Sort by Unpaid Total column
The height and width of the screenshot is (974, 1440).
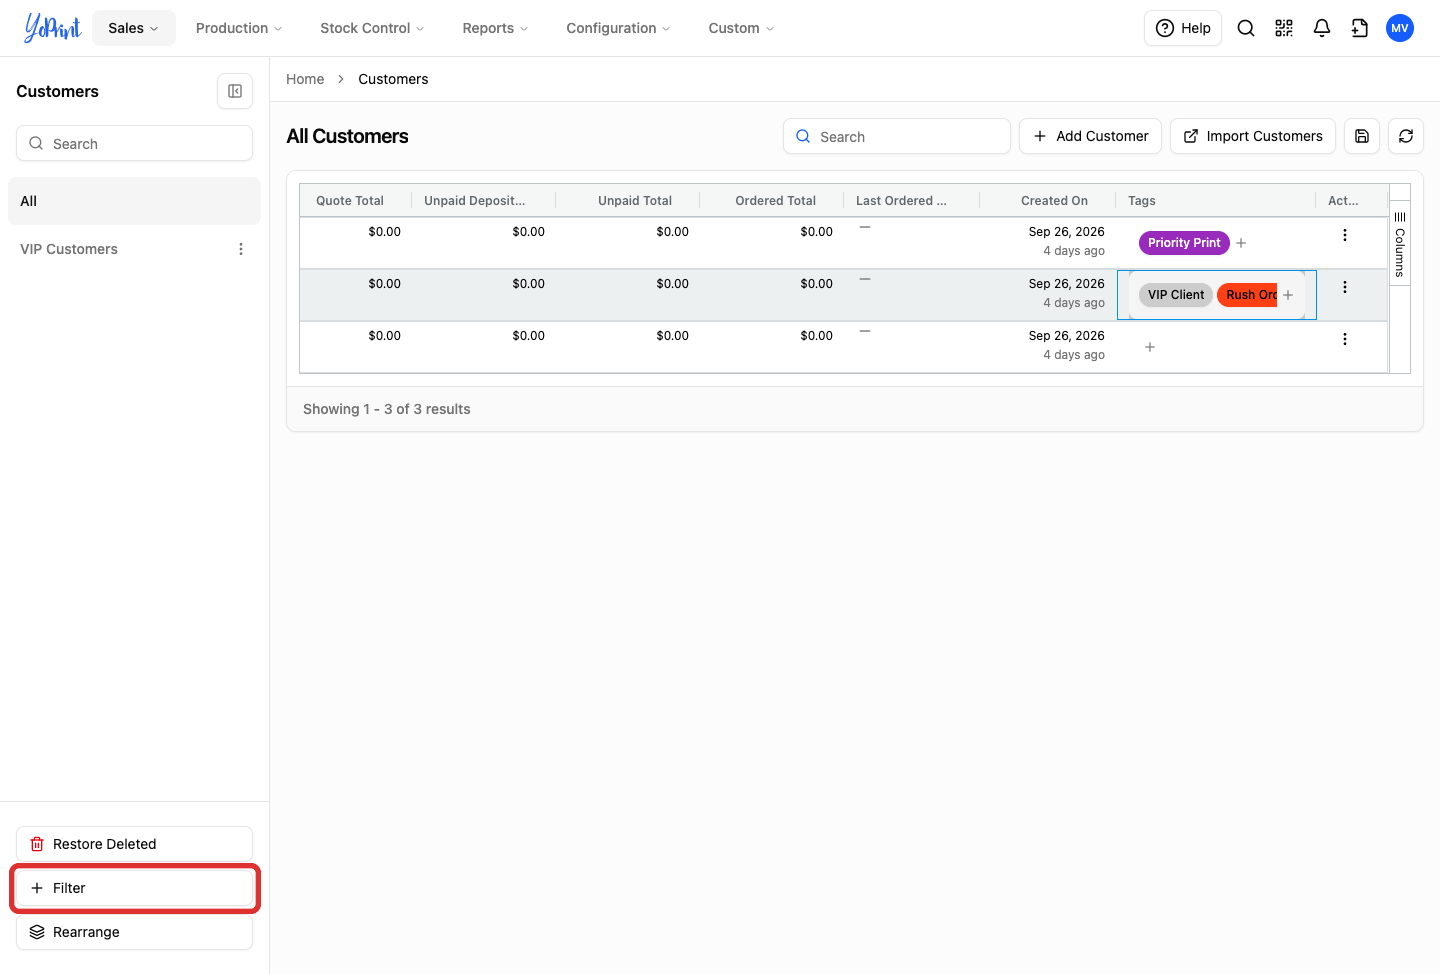635,201
